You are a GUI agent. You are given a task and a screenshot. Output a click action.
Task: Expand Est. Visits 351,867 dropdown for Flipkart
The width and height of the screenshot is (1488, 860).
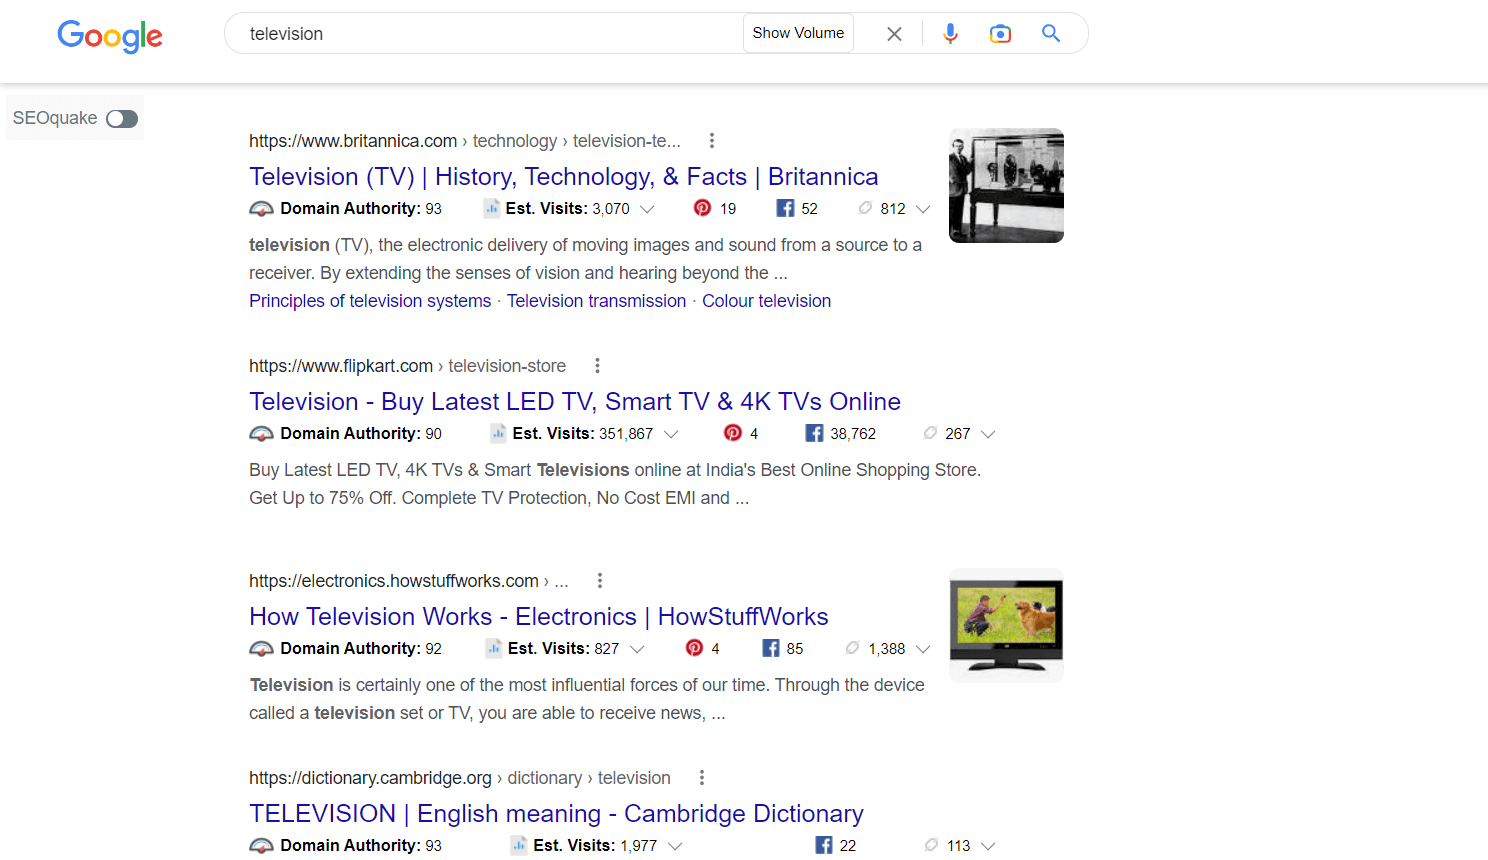pos(671,434)
